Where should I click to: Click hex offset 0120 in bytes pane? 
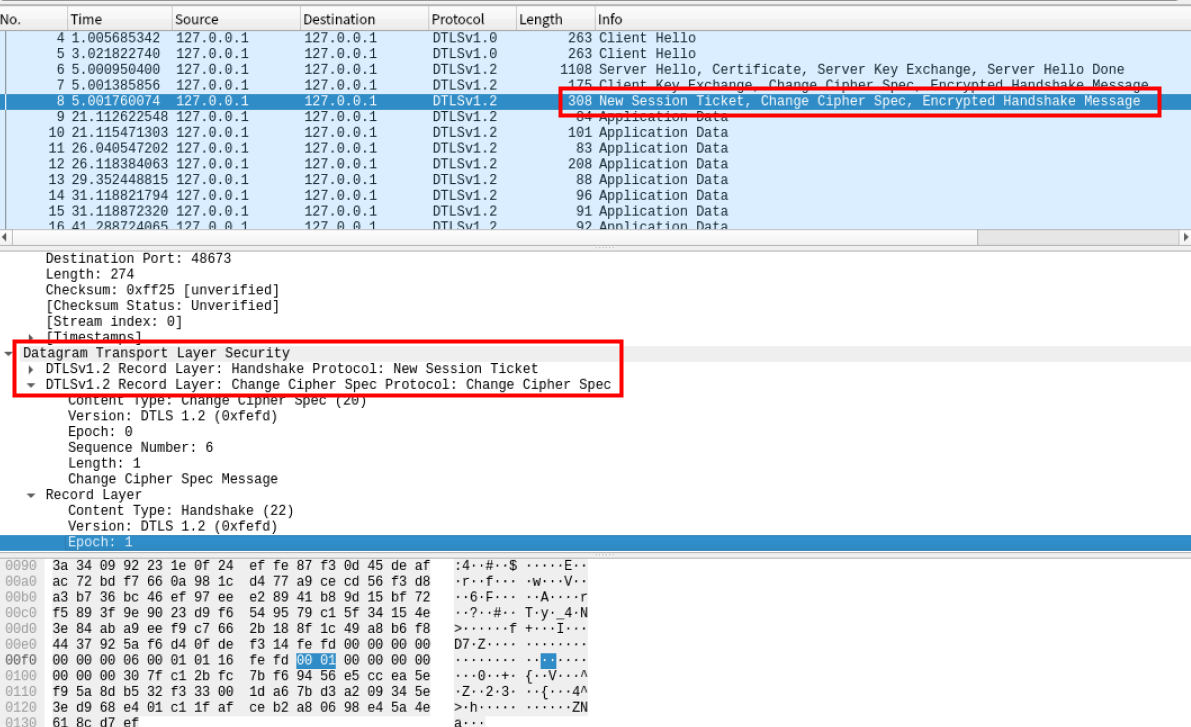pos(21,708)
